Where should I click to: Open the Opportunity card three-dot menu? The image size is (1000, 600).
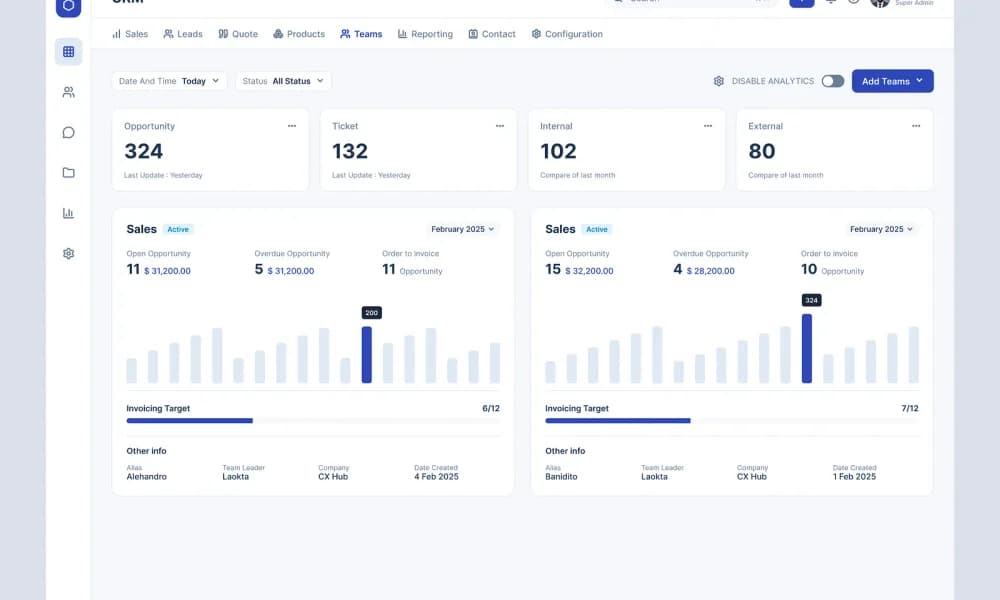pos(291,126)
